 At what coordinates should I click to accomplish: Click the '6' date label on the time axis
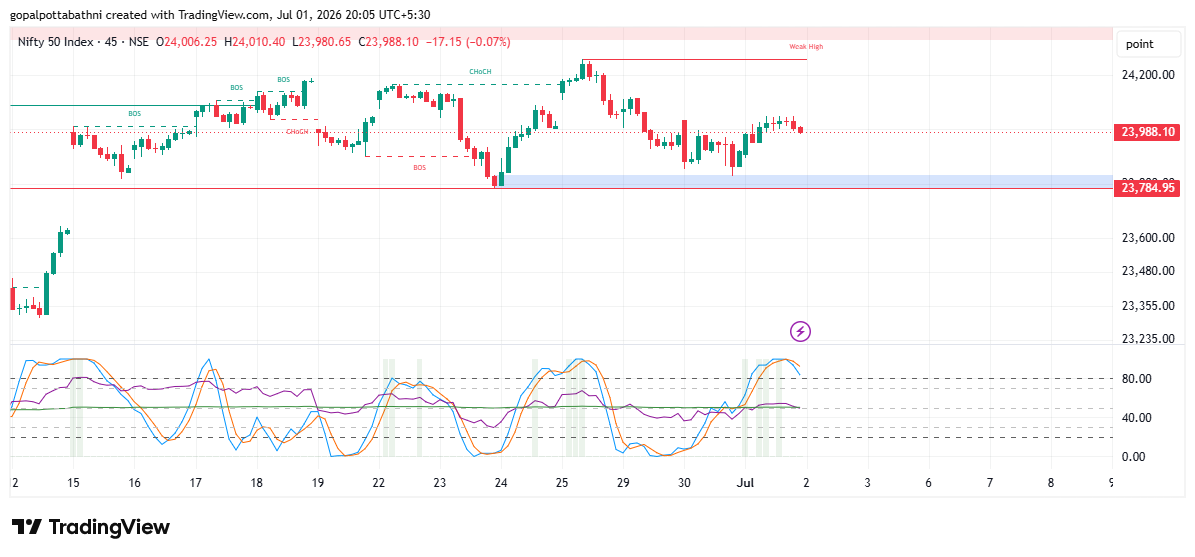[x=928, y=482]
